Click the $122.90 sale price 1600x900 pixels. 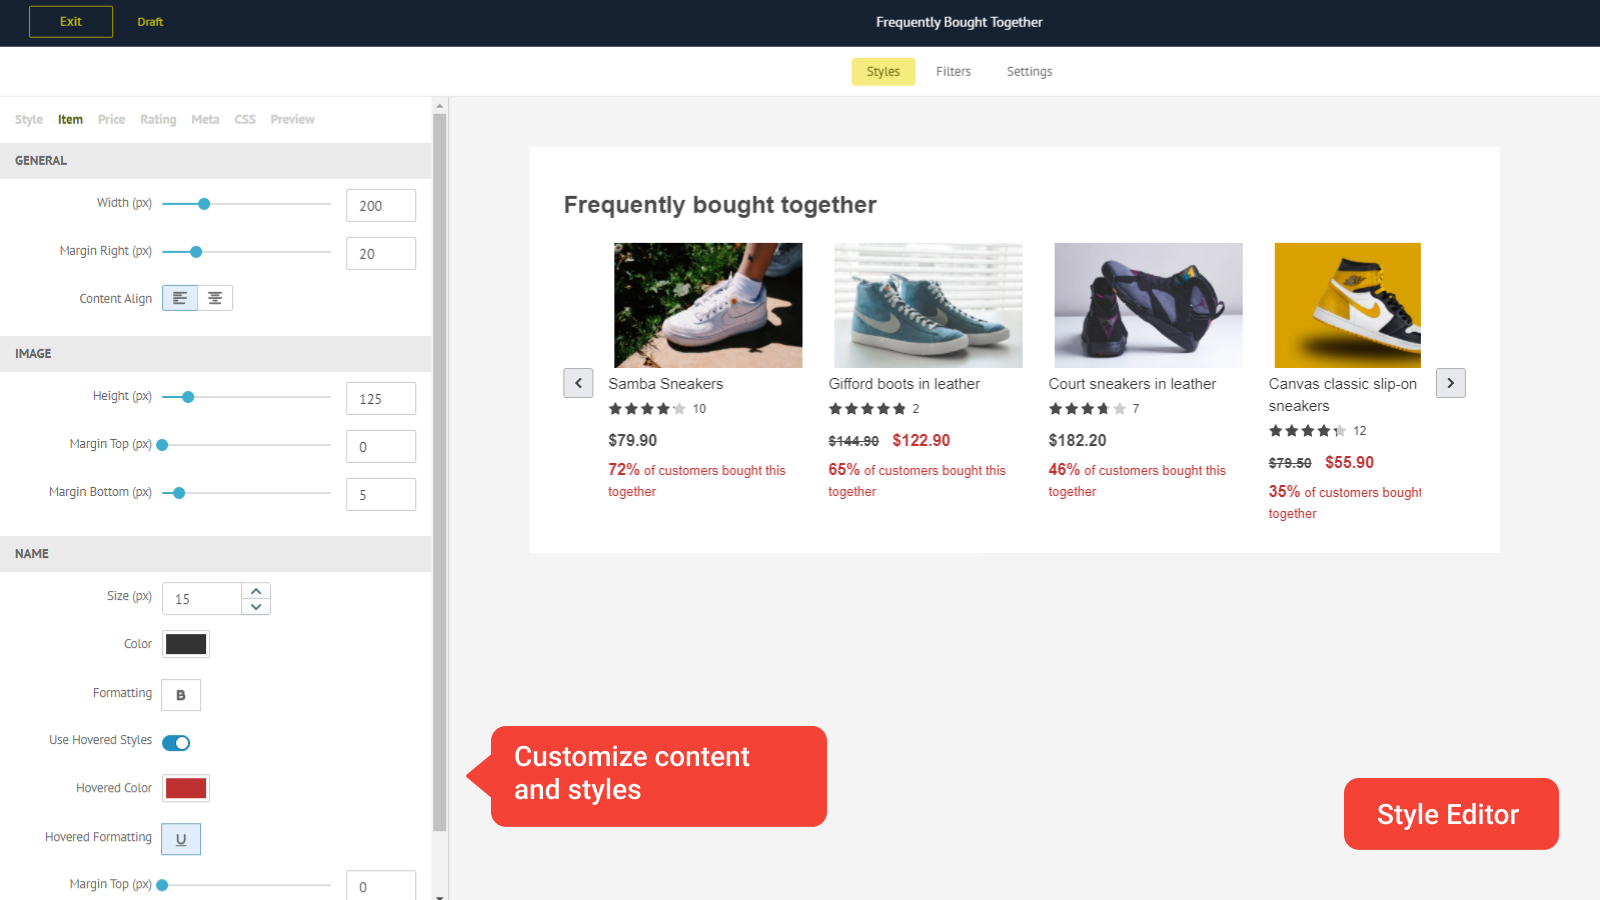click(x=921, y=440)
